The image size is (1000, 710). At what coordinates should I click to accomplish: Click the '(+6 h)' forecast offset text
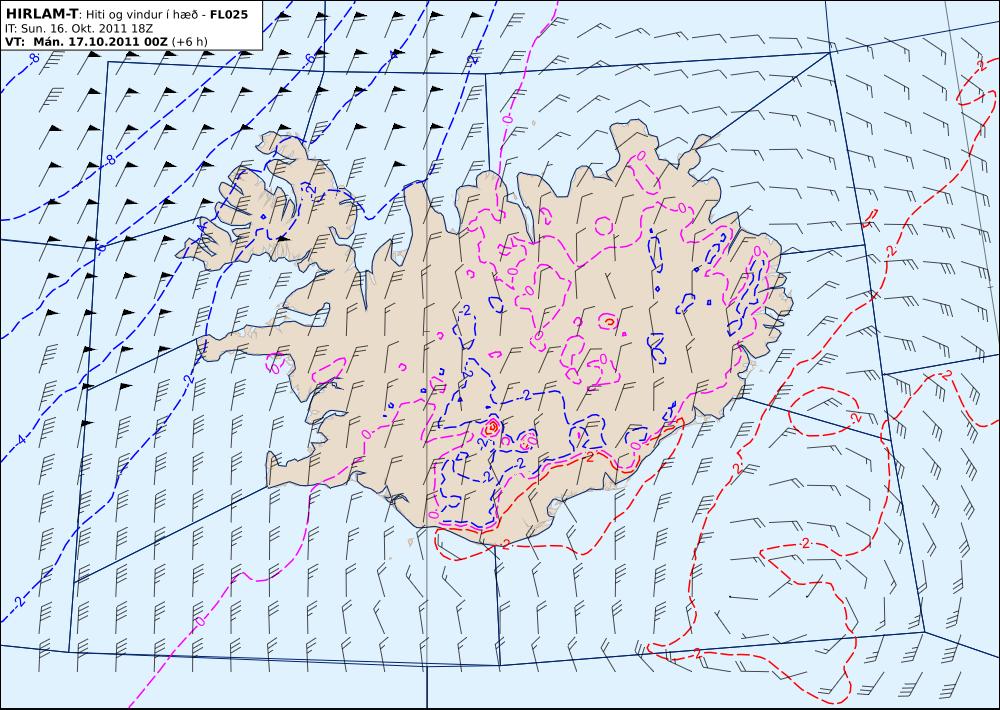pos(189,42)
